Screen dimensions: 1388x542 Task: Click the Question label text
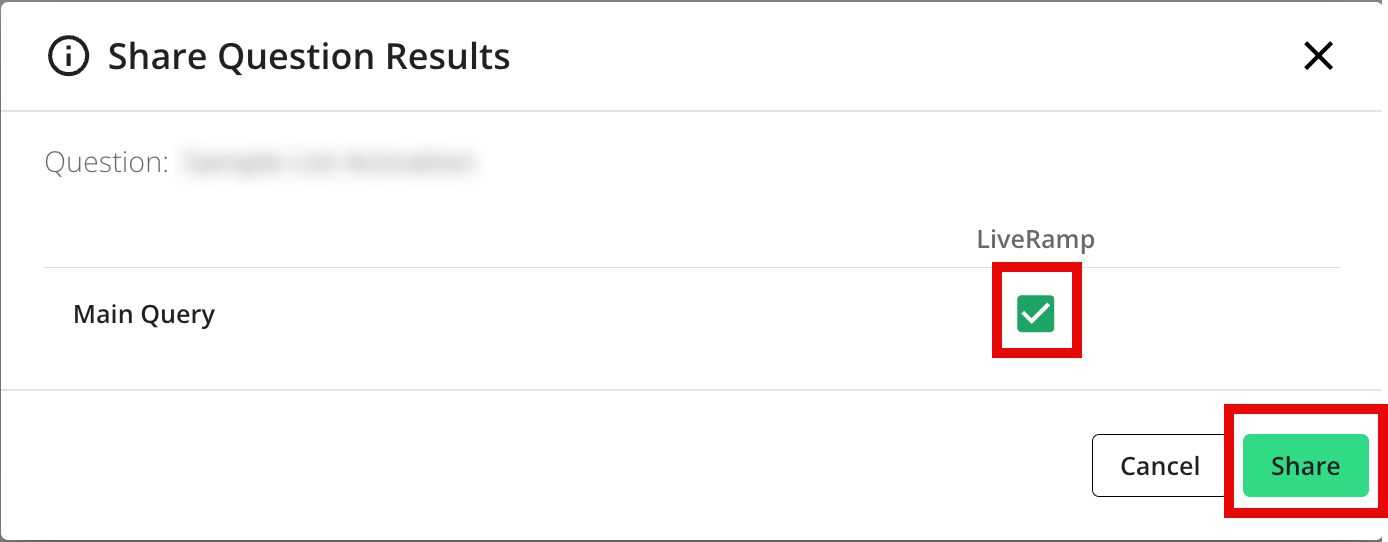point(106,162)
